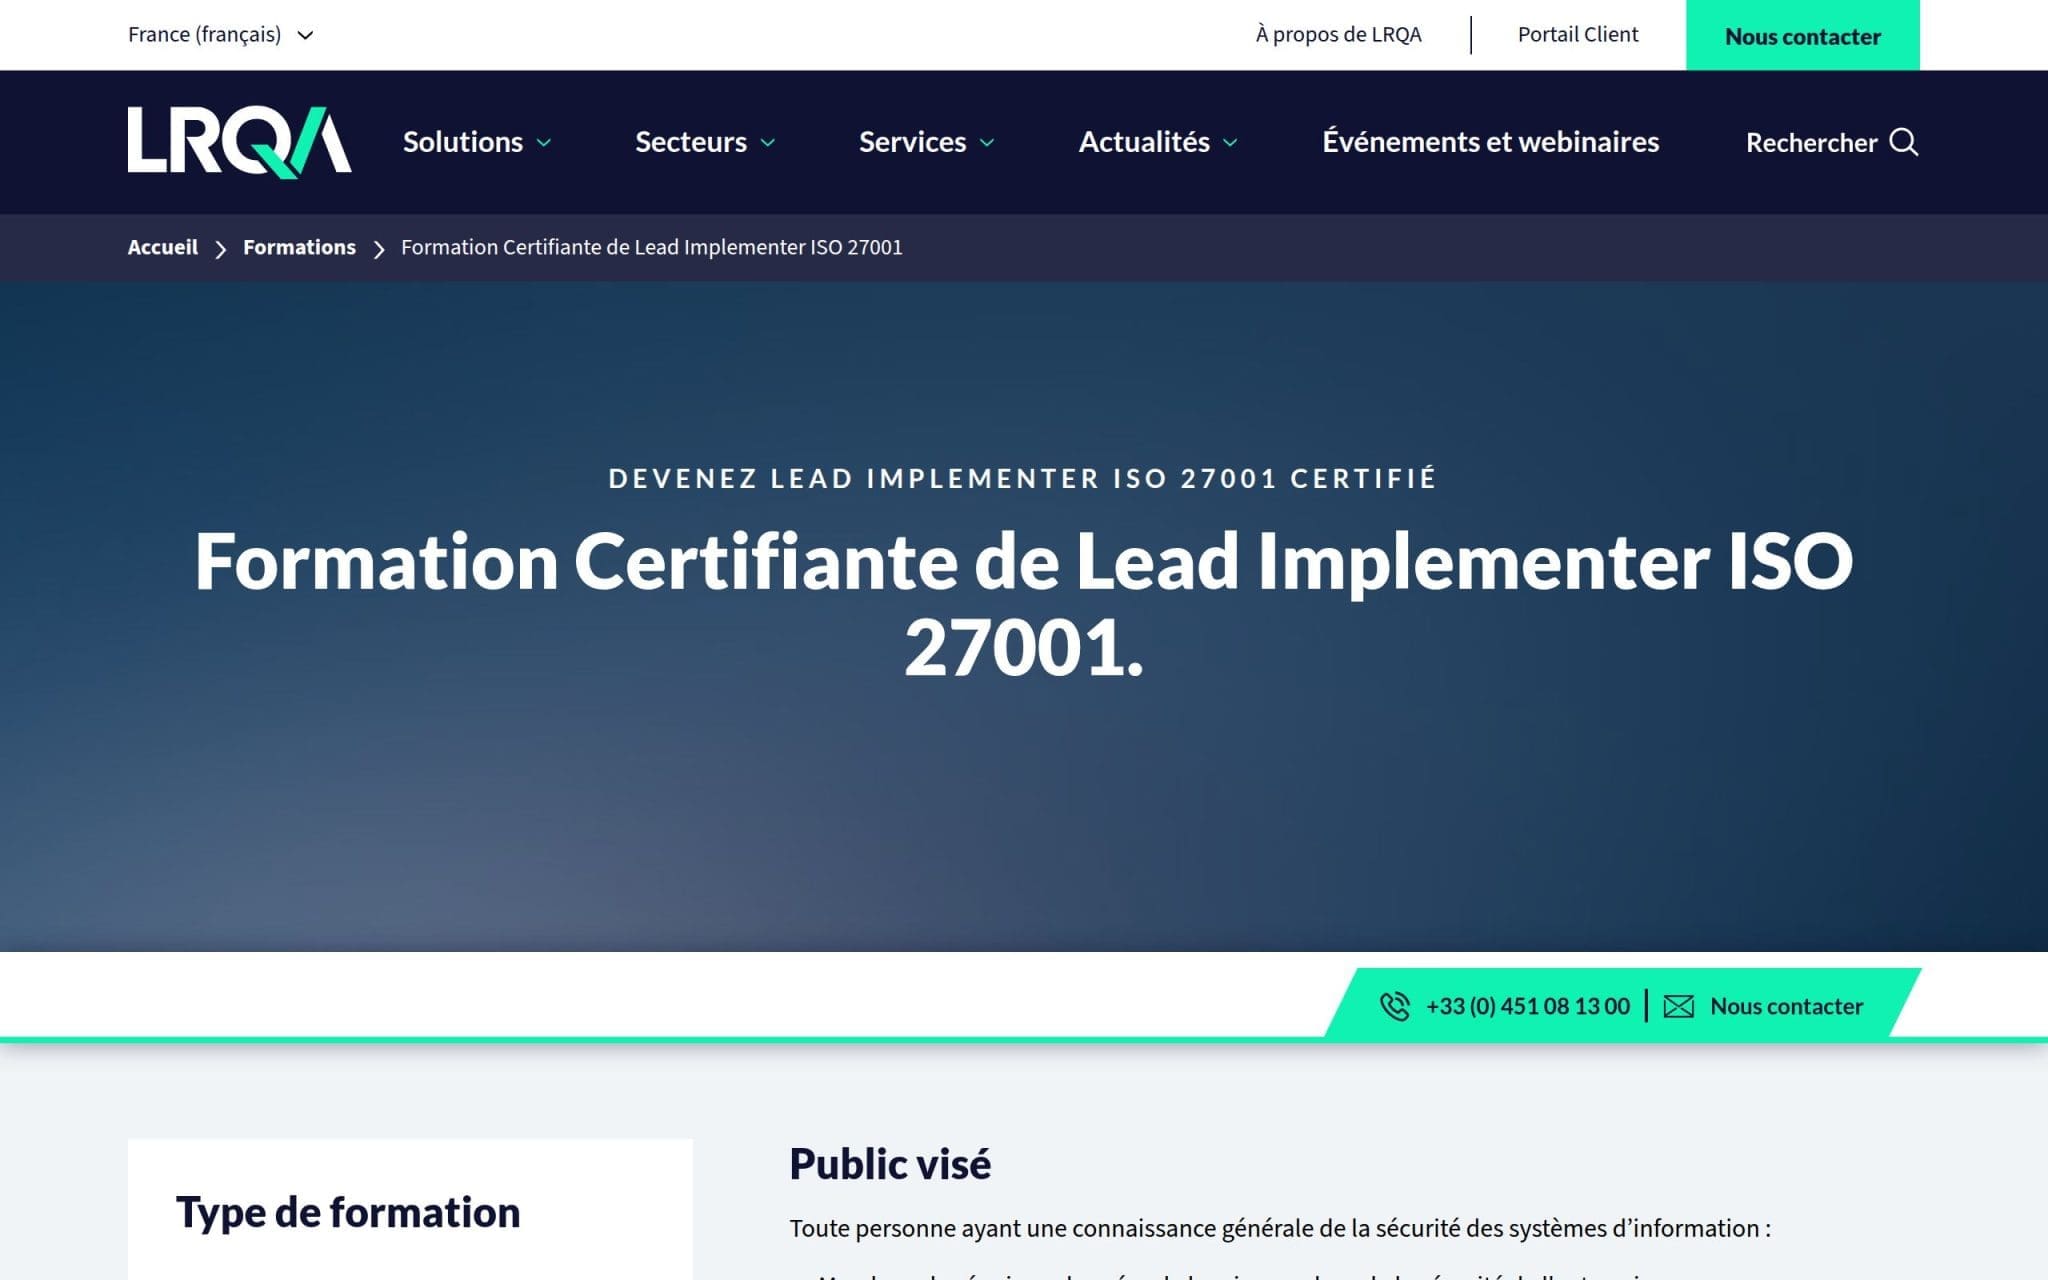The image size is (2048, 1280).
Task: Expand the Services menu
Action: (926, 142)
